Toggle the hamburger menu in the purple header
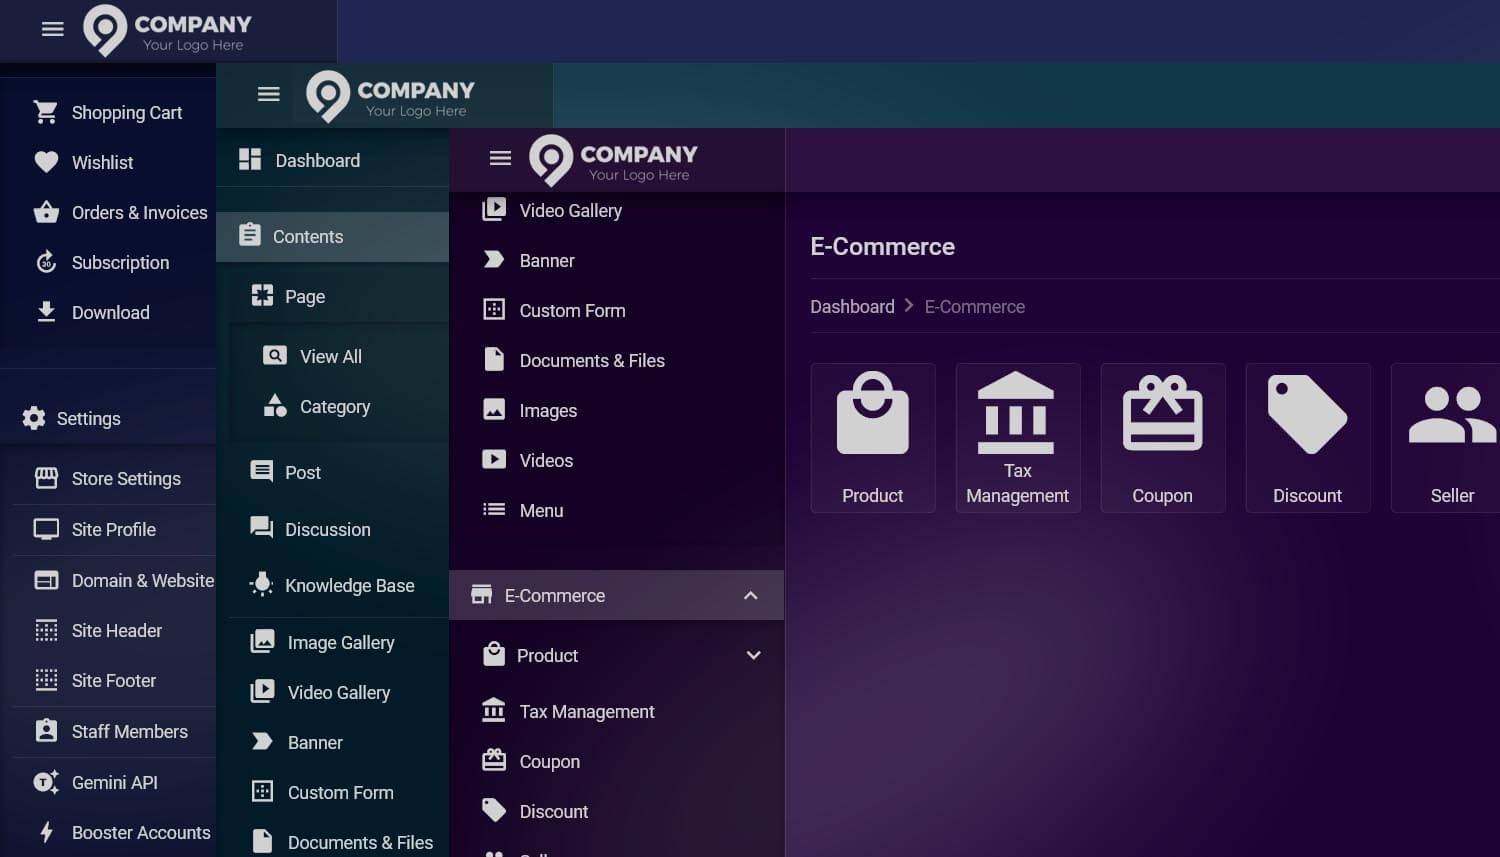Image resolution: width=1500 pixels, height=857 pixels. coord(501,158)
